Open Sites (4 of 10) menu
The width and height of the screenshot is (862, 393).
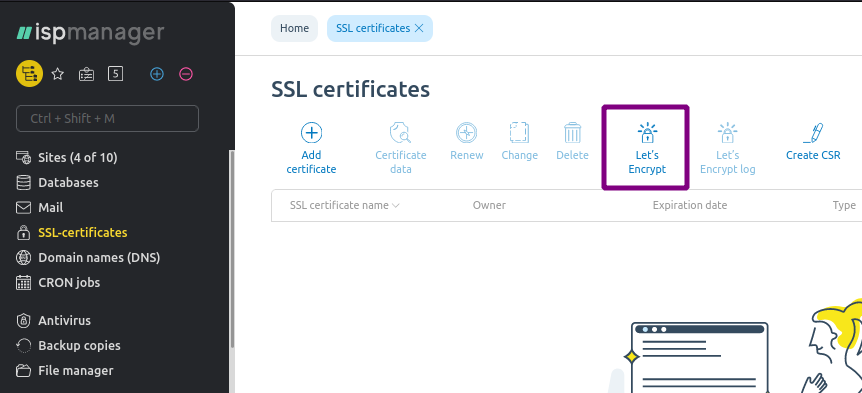tap(78, 158)
